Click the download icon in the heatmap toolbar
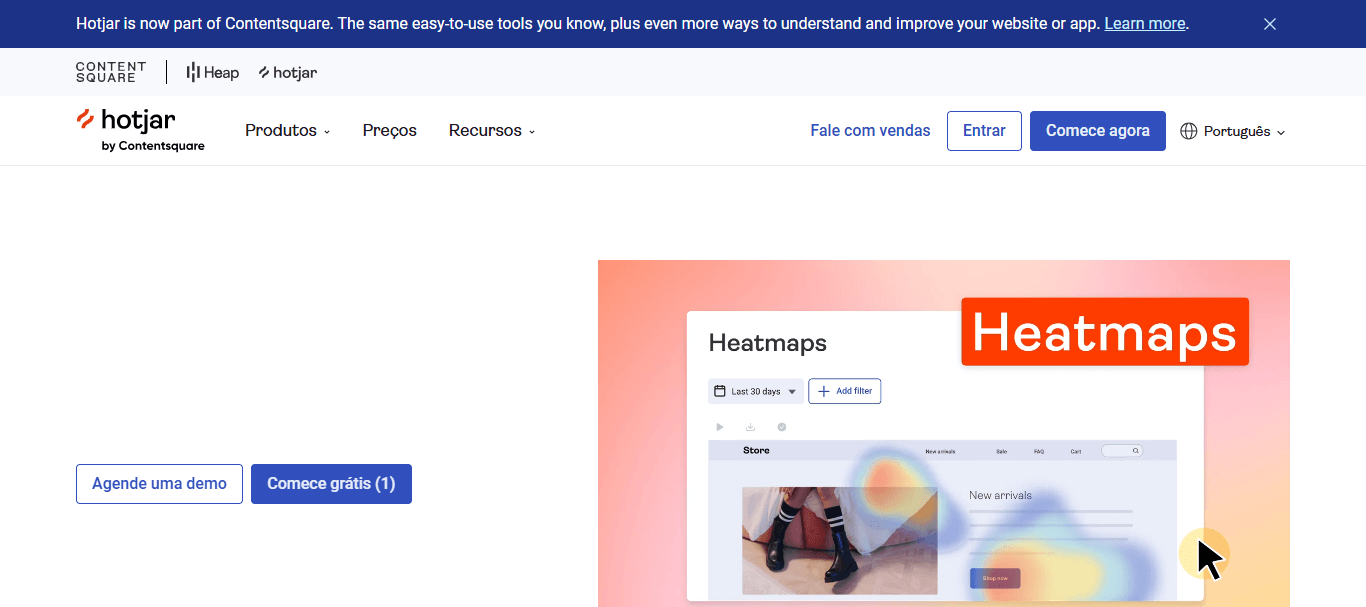Image resolution: width=1366 pixels, height=607 pixels. click(x=751, y=427)
